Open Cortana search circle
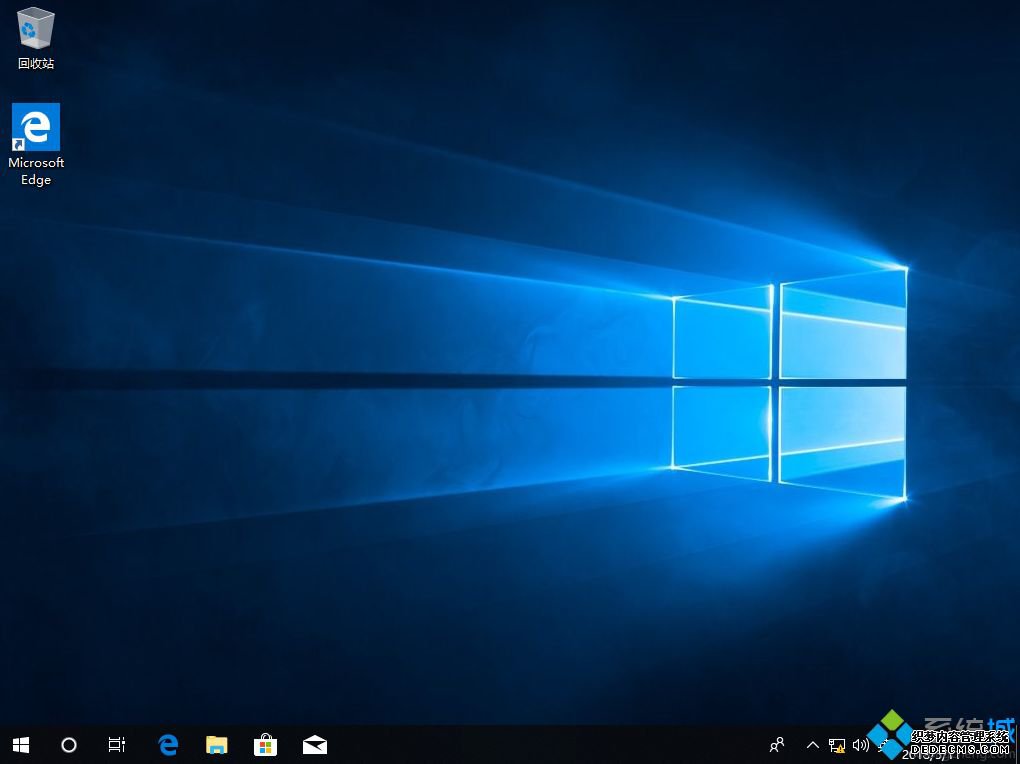The height and width of the screenshot is (764, 1020). point(69,744)
